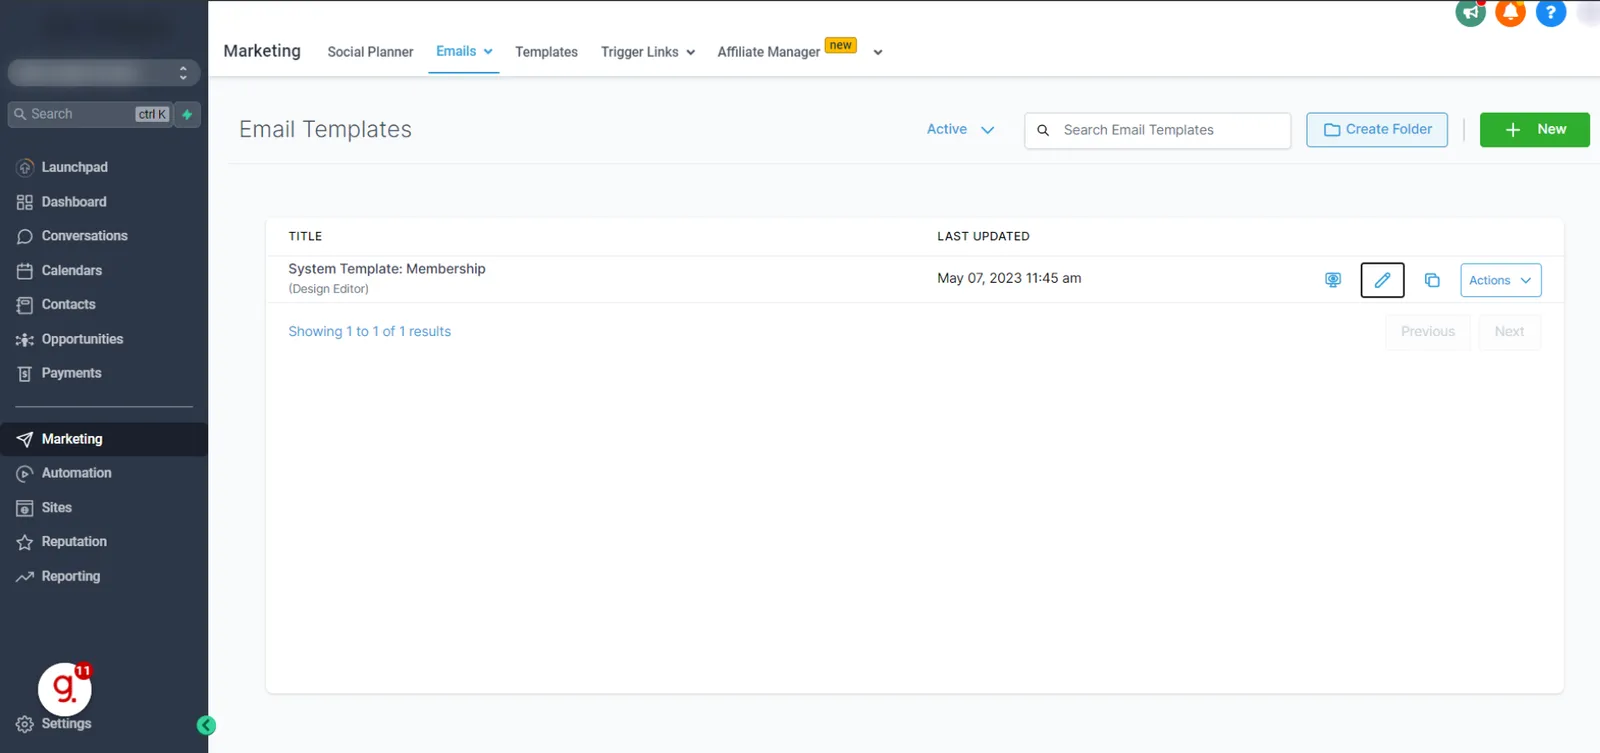Open the green megaphone announcements icon

[x=1470, y=12]
